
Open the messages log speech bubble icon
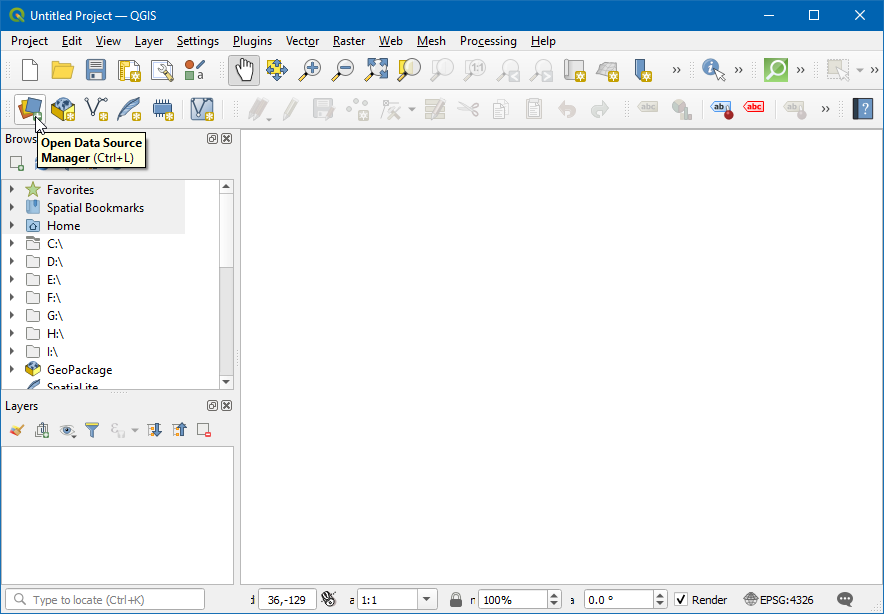click(x=845, y=600)
